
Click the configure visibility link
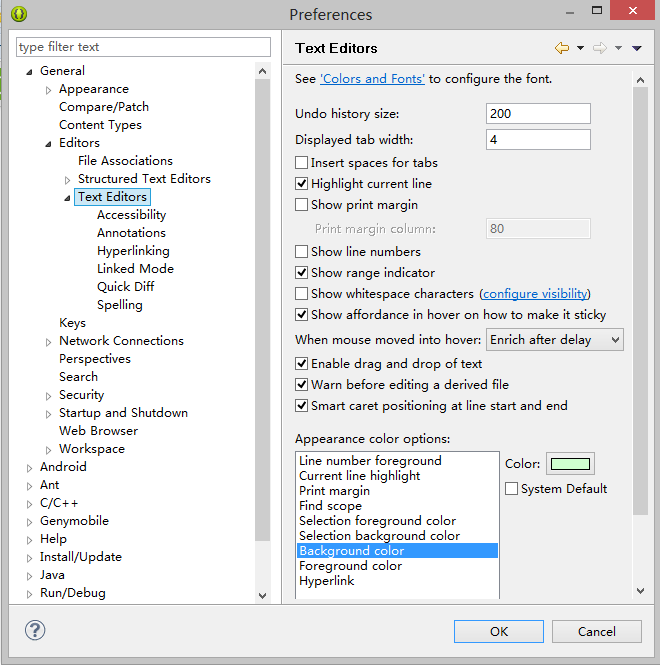click(534, 294)
